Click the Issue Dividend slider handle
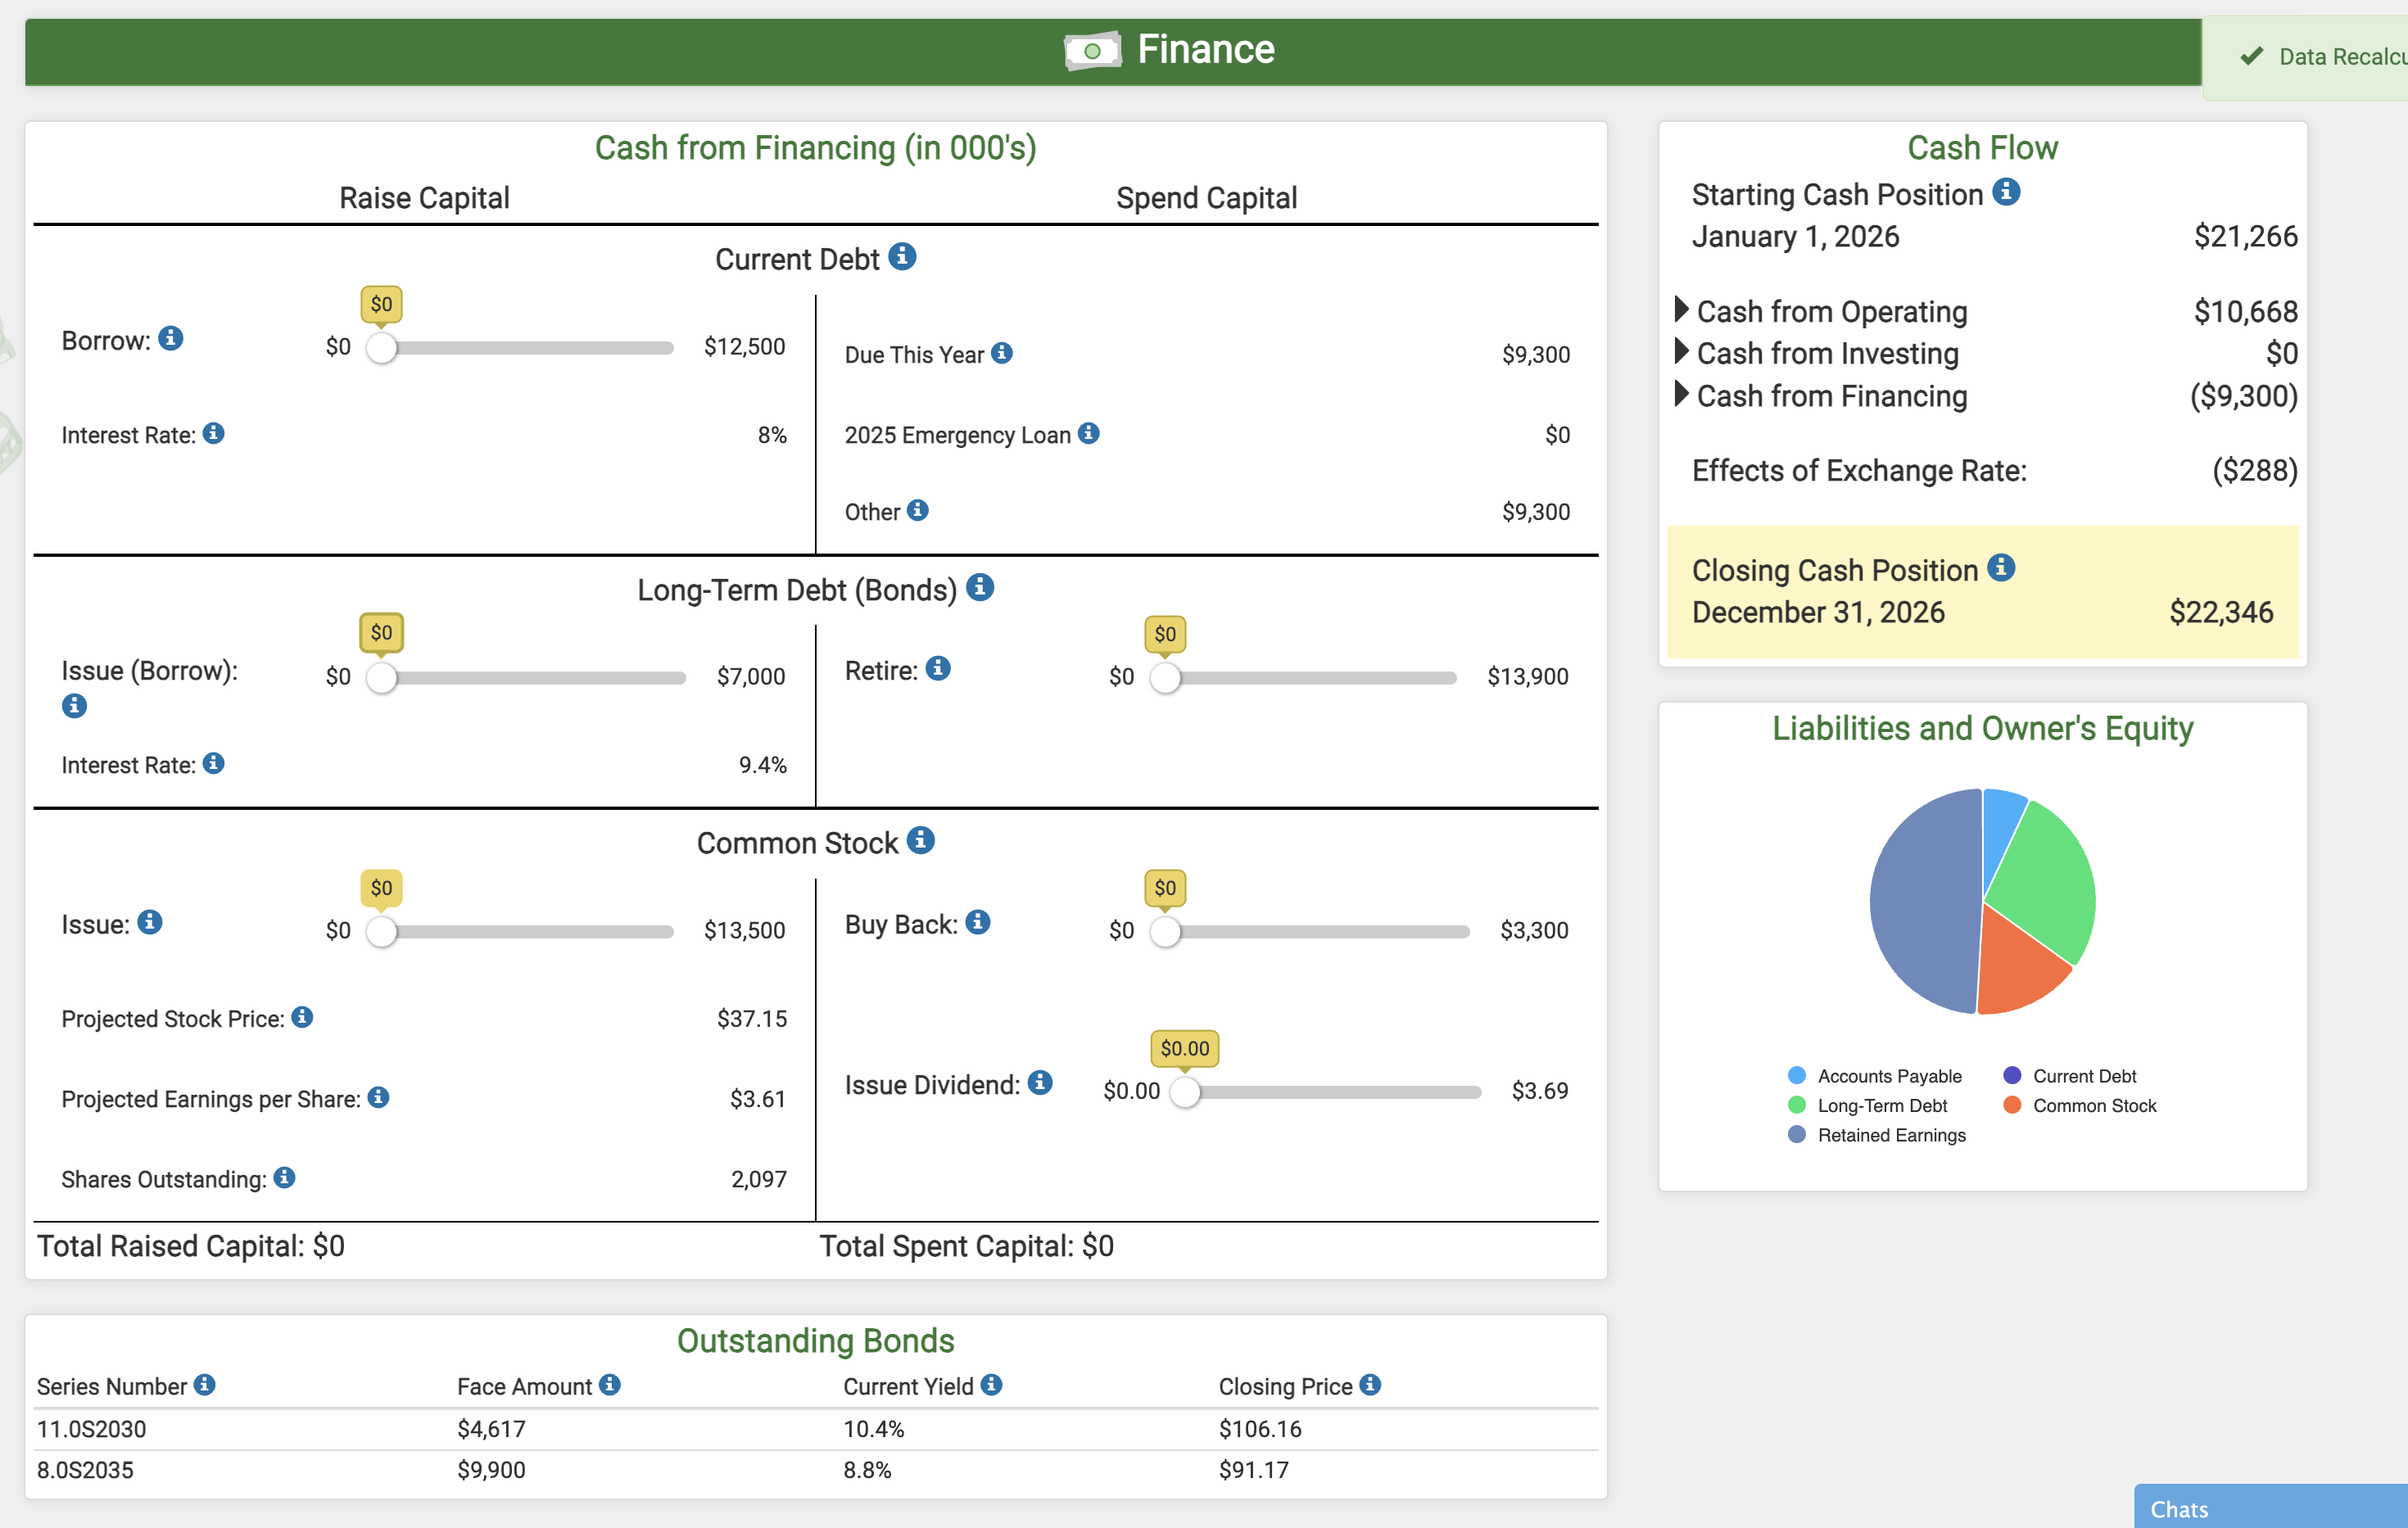Viewport: 2408px width, 1528px height. coord(1185,1091)
